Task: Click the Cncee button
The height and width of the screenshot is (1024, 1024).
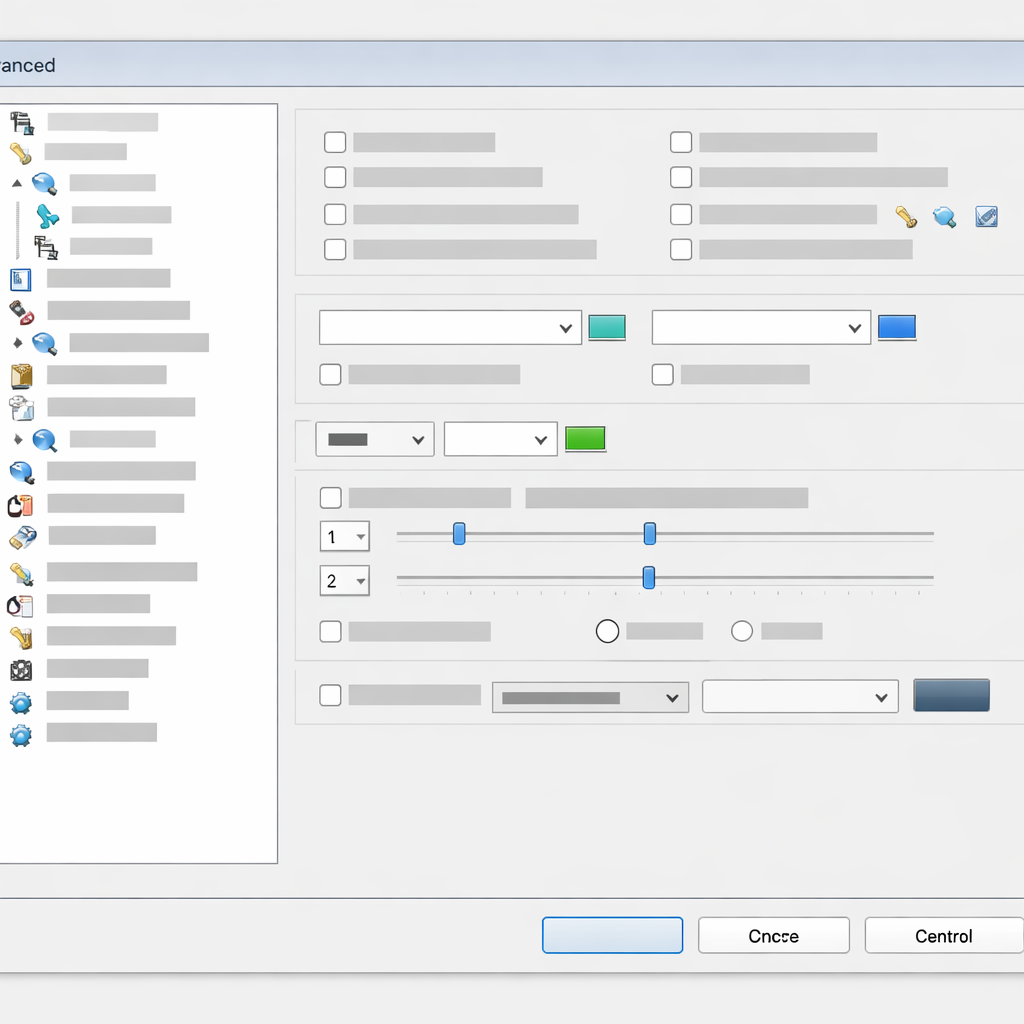Action: [773, 936]
